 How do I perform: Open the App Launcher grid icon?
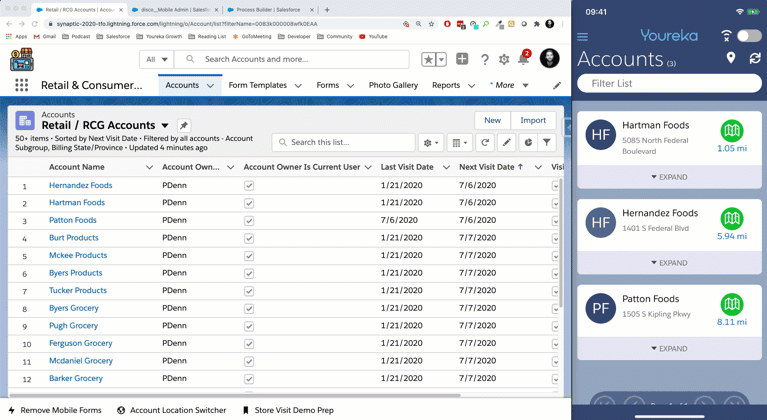click(22, 85)
